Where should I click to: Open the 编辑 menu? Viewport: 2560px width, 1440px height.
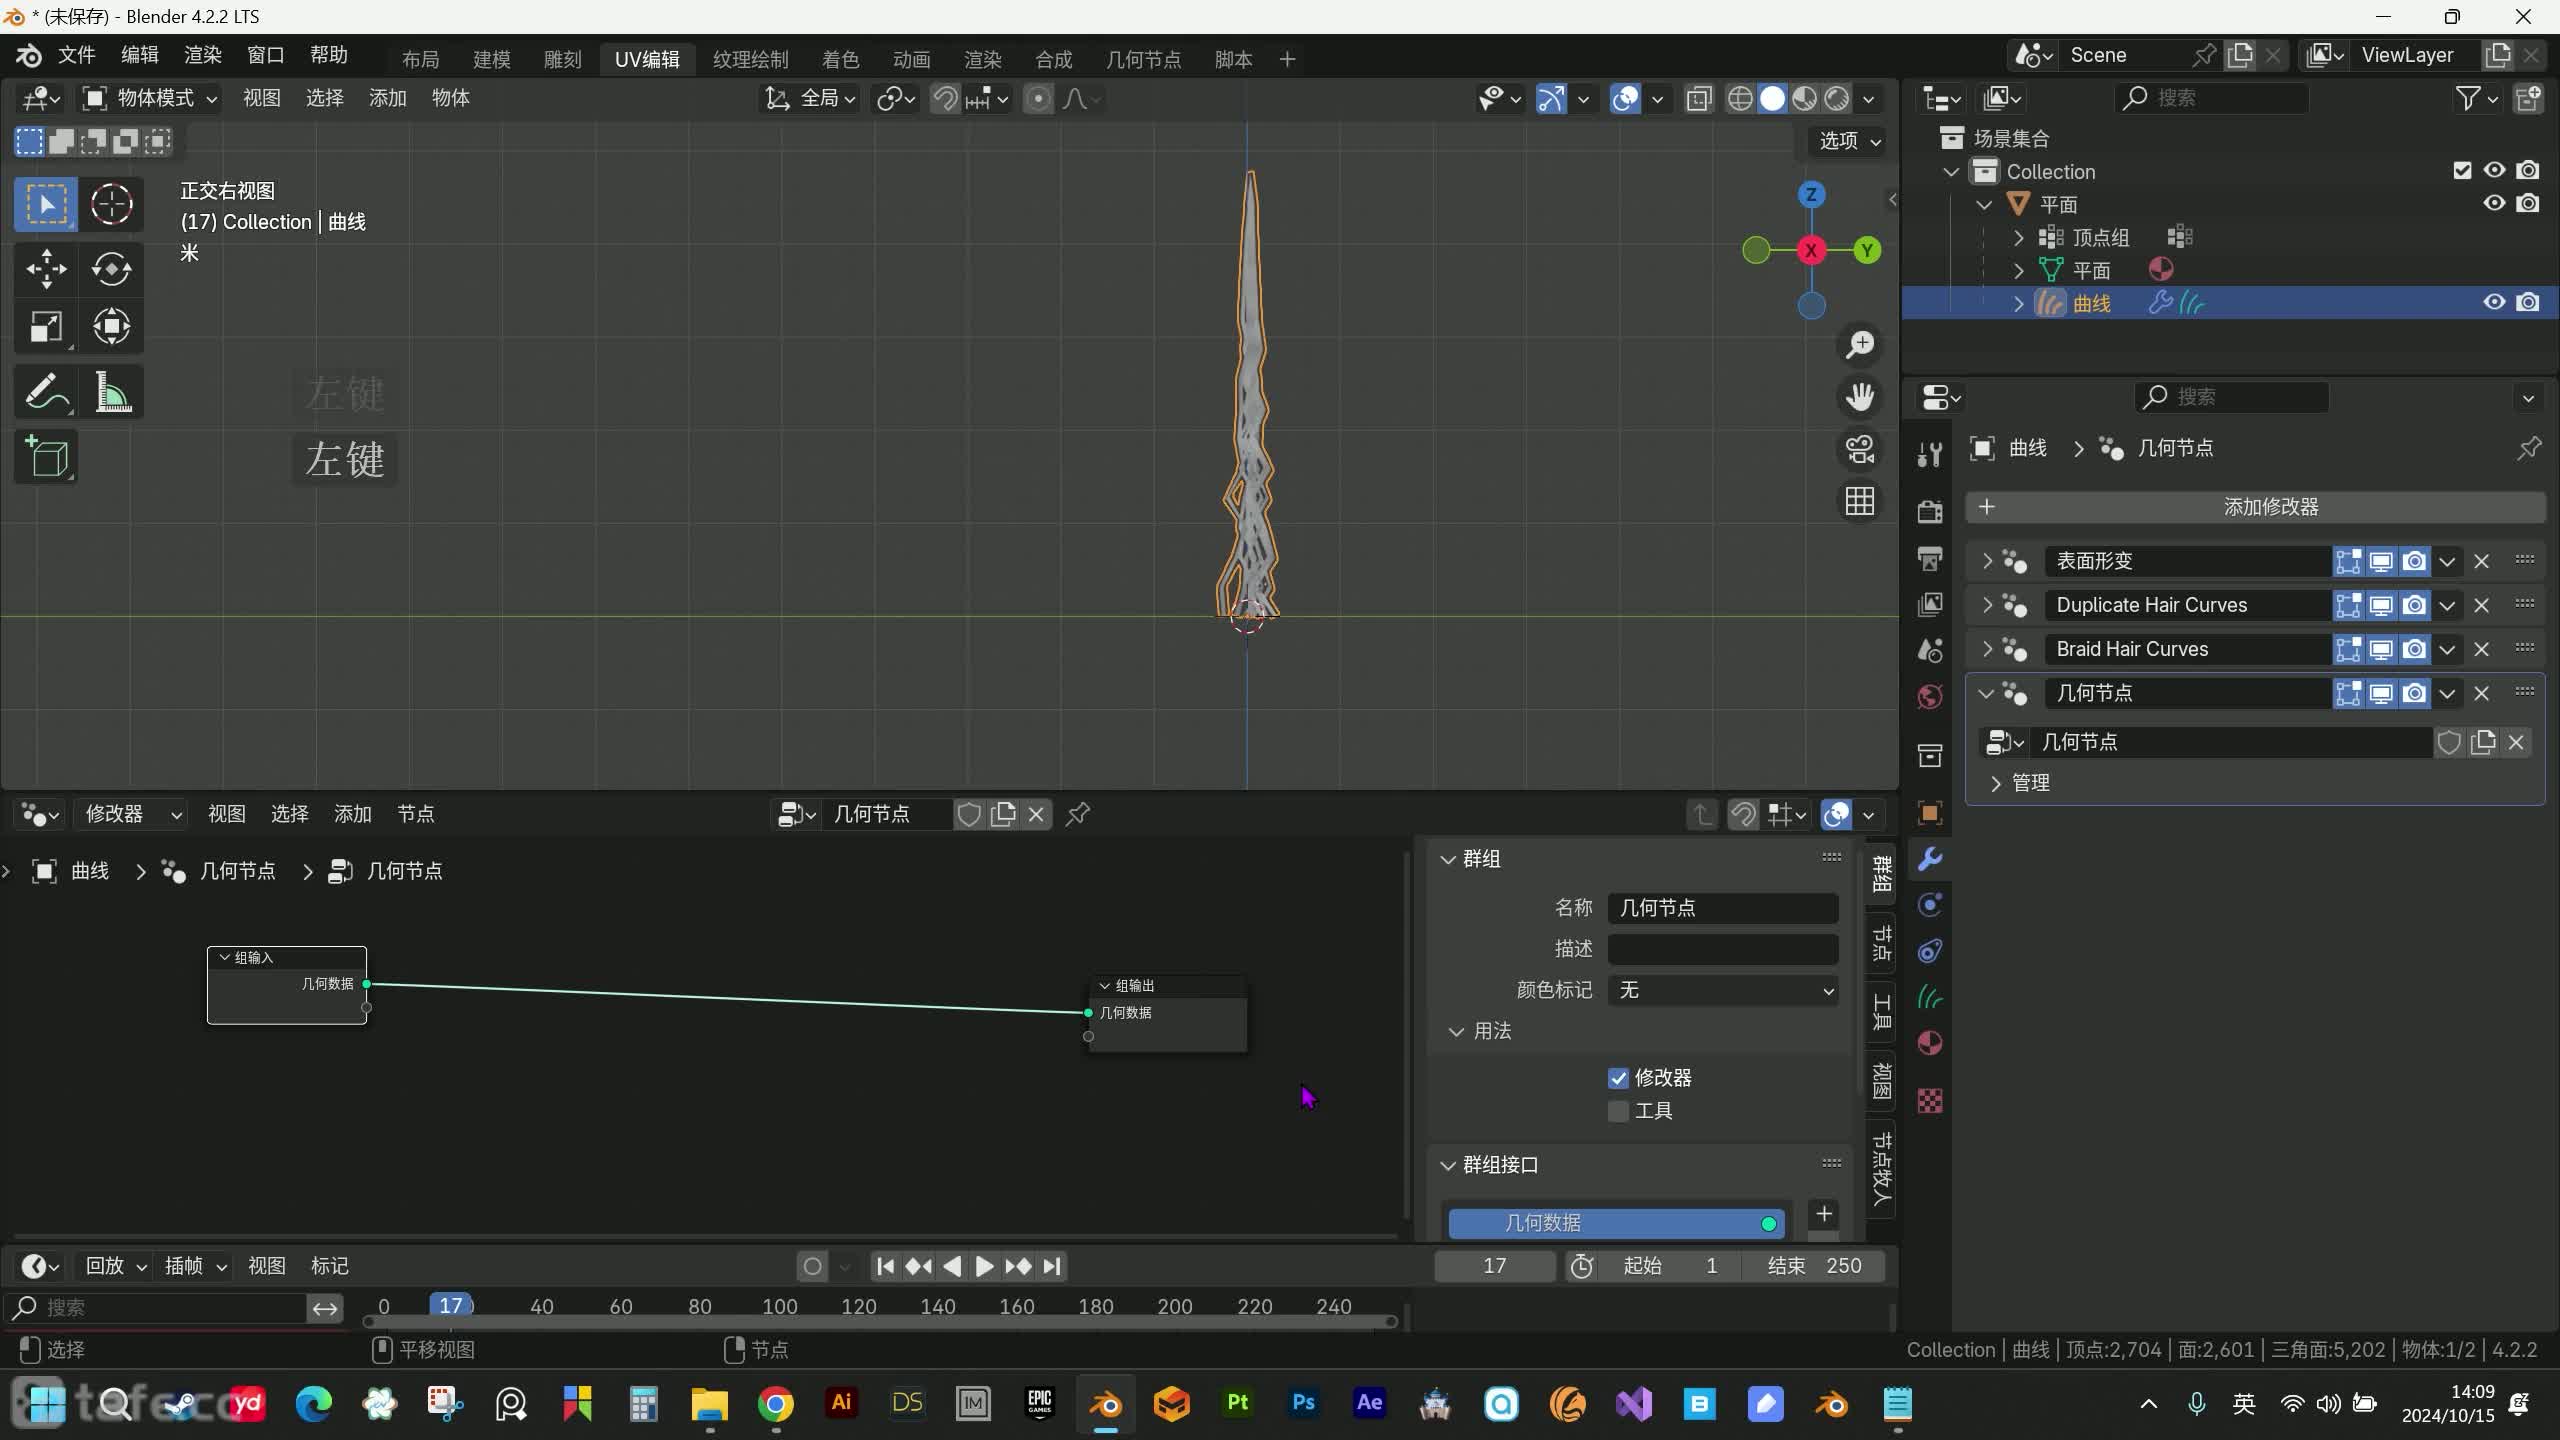[x=140, y=55]
